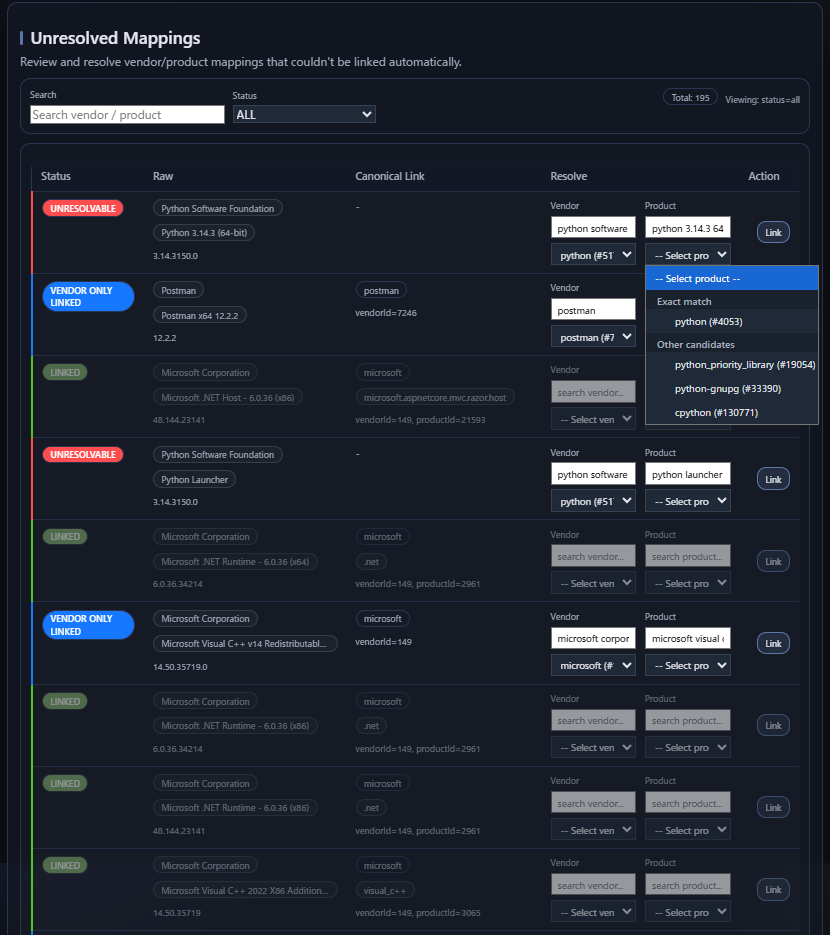Click the product field containing "python launcher"
Screen dimensions: 830x935
tap(687, 473)
